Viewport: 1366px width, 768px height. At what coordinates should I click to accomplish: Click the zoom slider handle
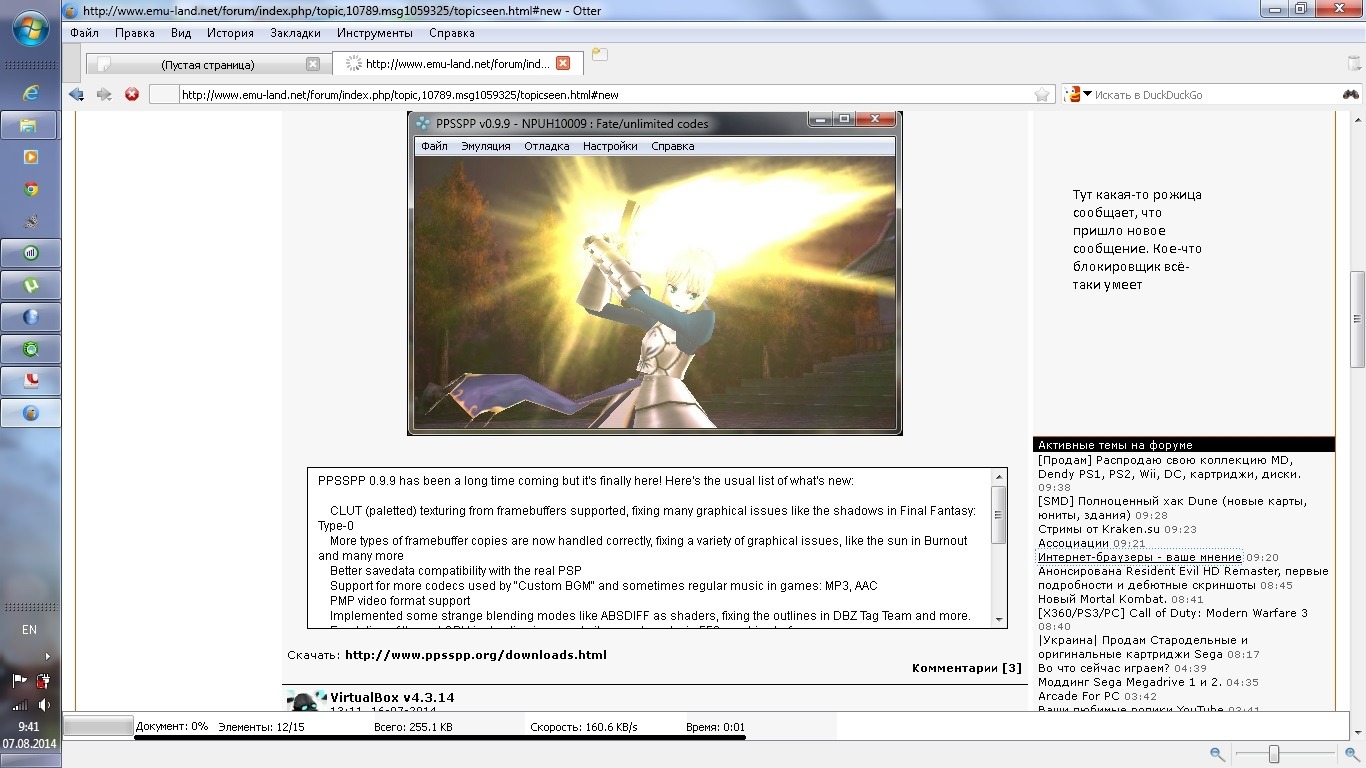click(1274, 754)
